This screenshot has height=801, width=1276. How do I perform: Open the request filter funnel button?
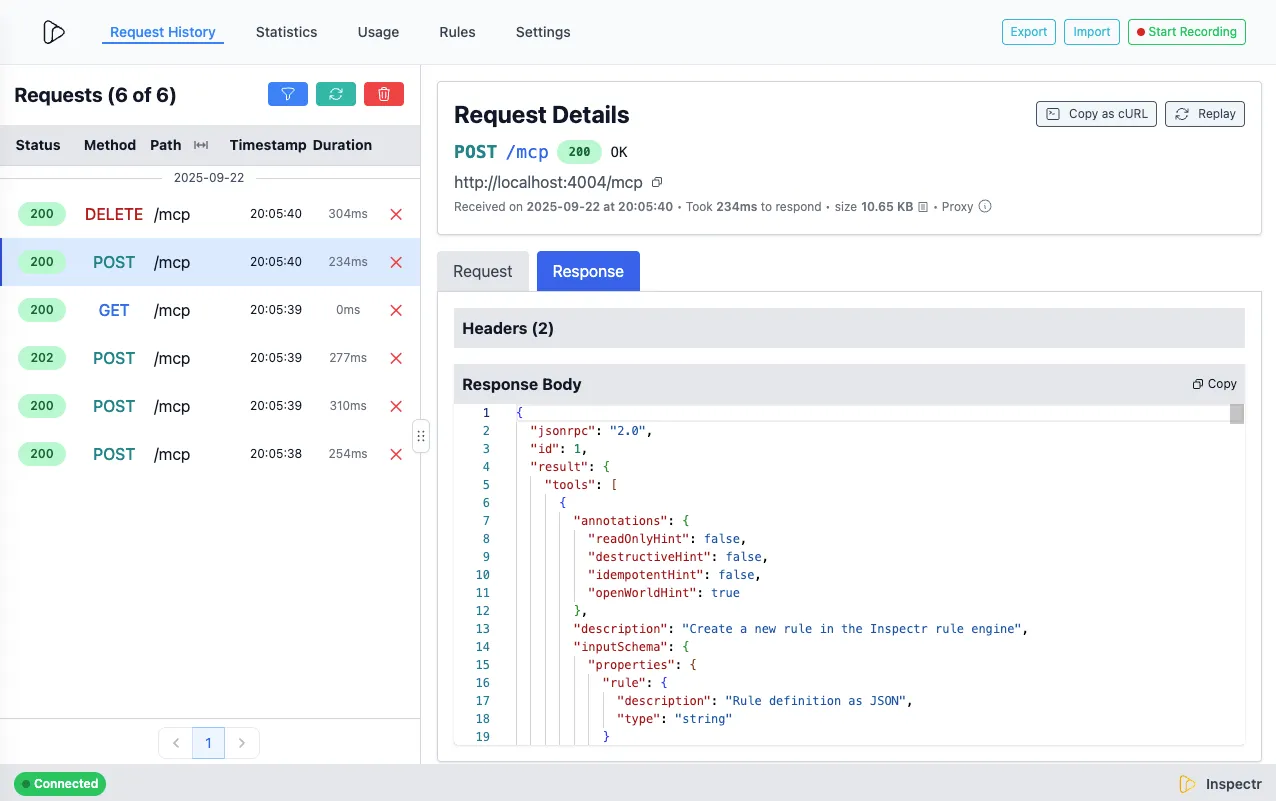coord(288,94)
